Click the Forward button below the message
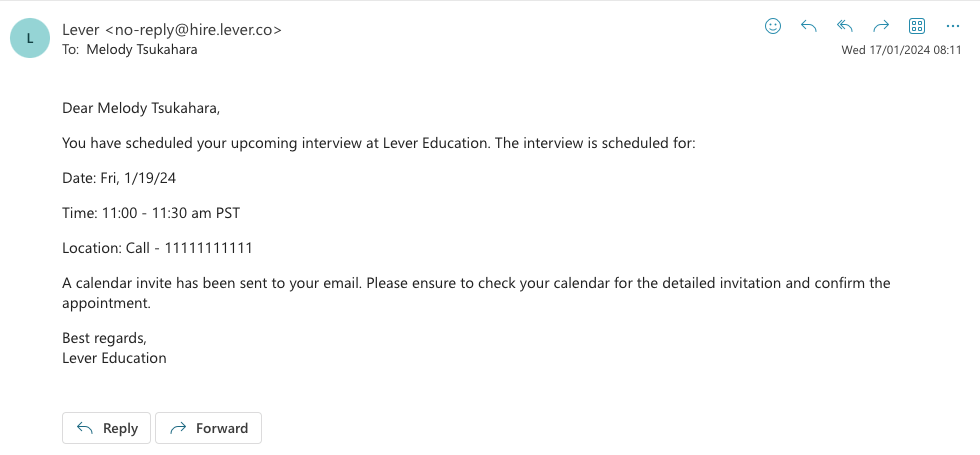 208,428
